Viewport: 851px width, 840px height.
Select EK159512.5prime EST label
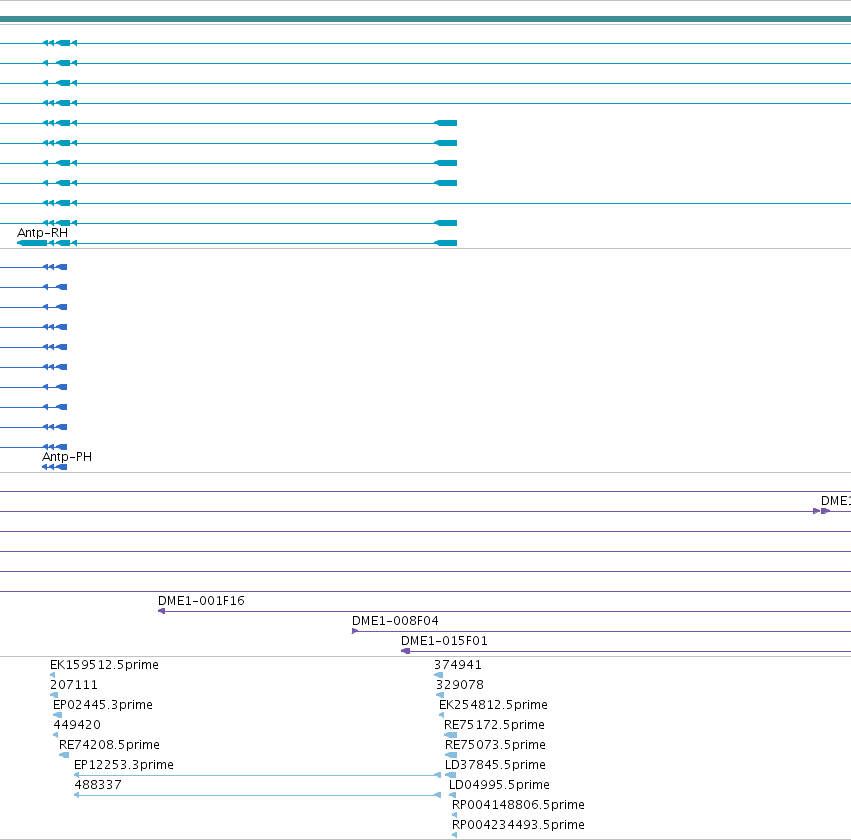coord(104,665)
